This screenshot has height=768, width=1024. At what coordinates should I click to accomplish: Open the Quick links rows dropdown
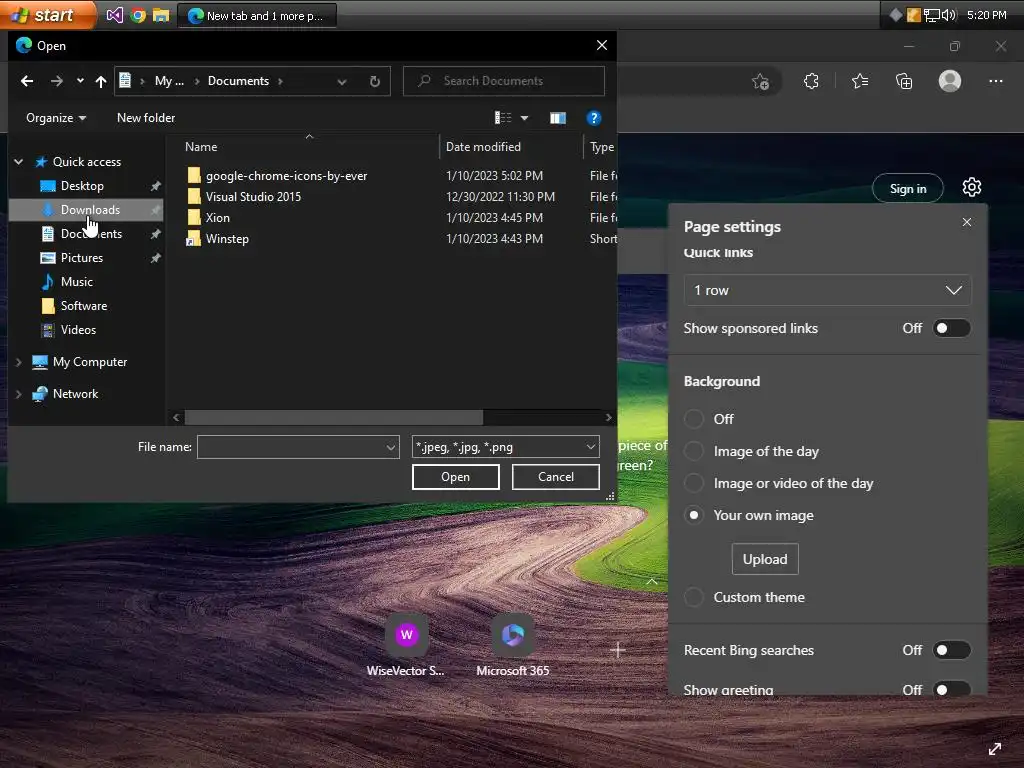(x=827, y=290)
